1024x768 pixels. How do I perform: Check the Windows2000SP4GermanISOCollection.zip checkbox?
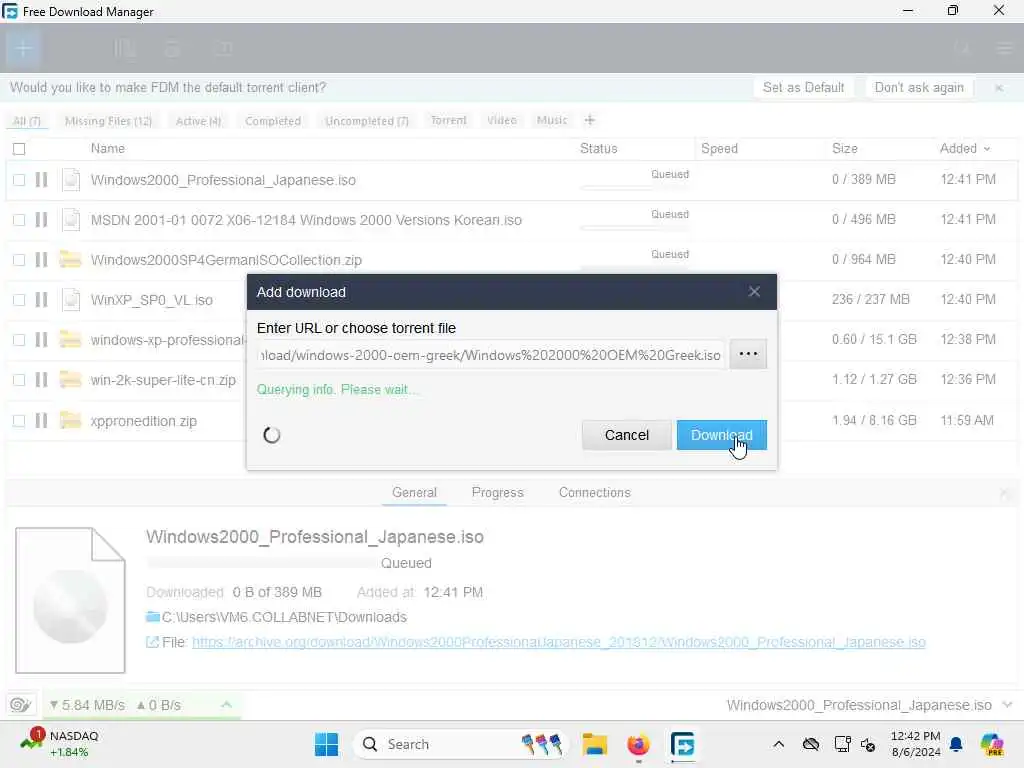[x=19, y=259]
